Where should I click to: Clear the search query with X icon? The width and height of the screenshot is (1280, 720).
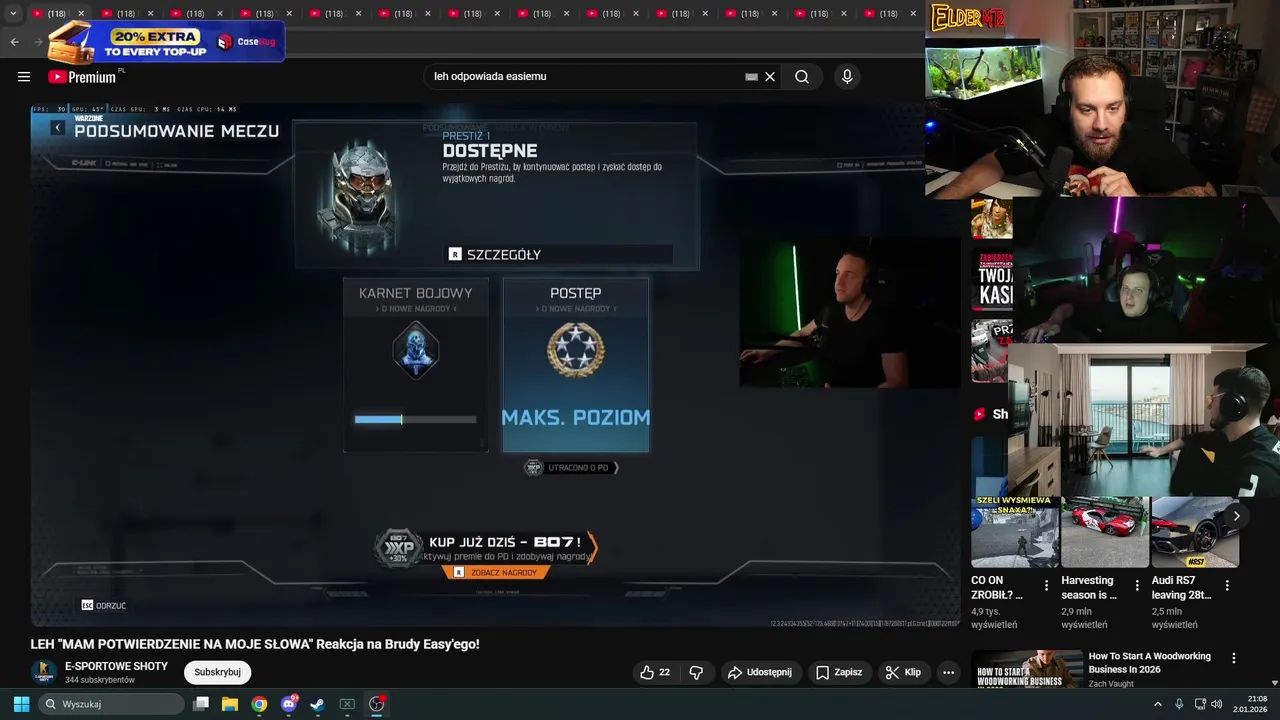[x=770, y=77]
